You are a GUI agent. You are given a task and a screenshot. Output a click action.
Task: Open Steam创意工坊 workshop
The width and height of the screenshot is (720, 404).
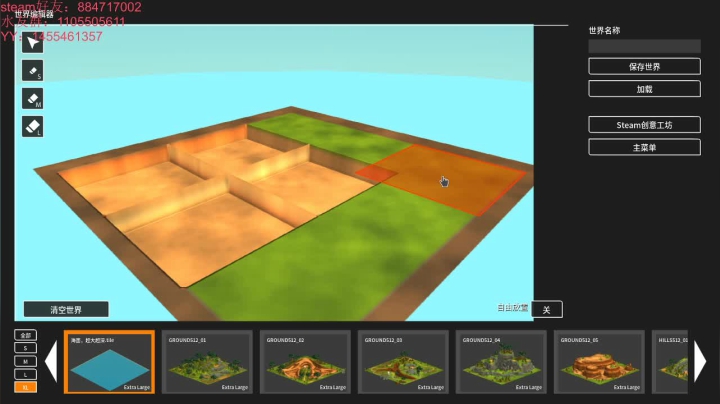pos(644,125)
